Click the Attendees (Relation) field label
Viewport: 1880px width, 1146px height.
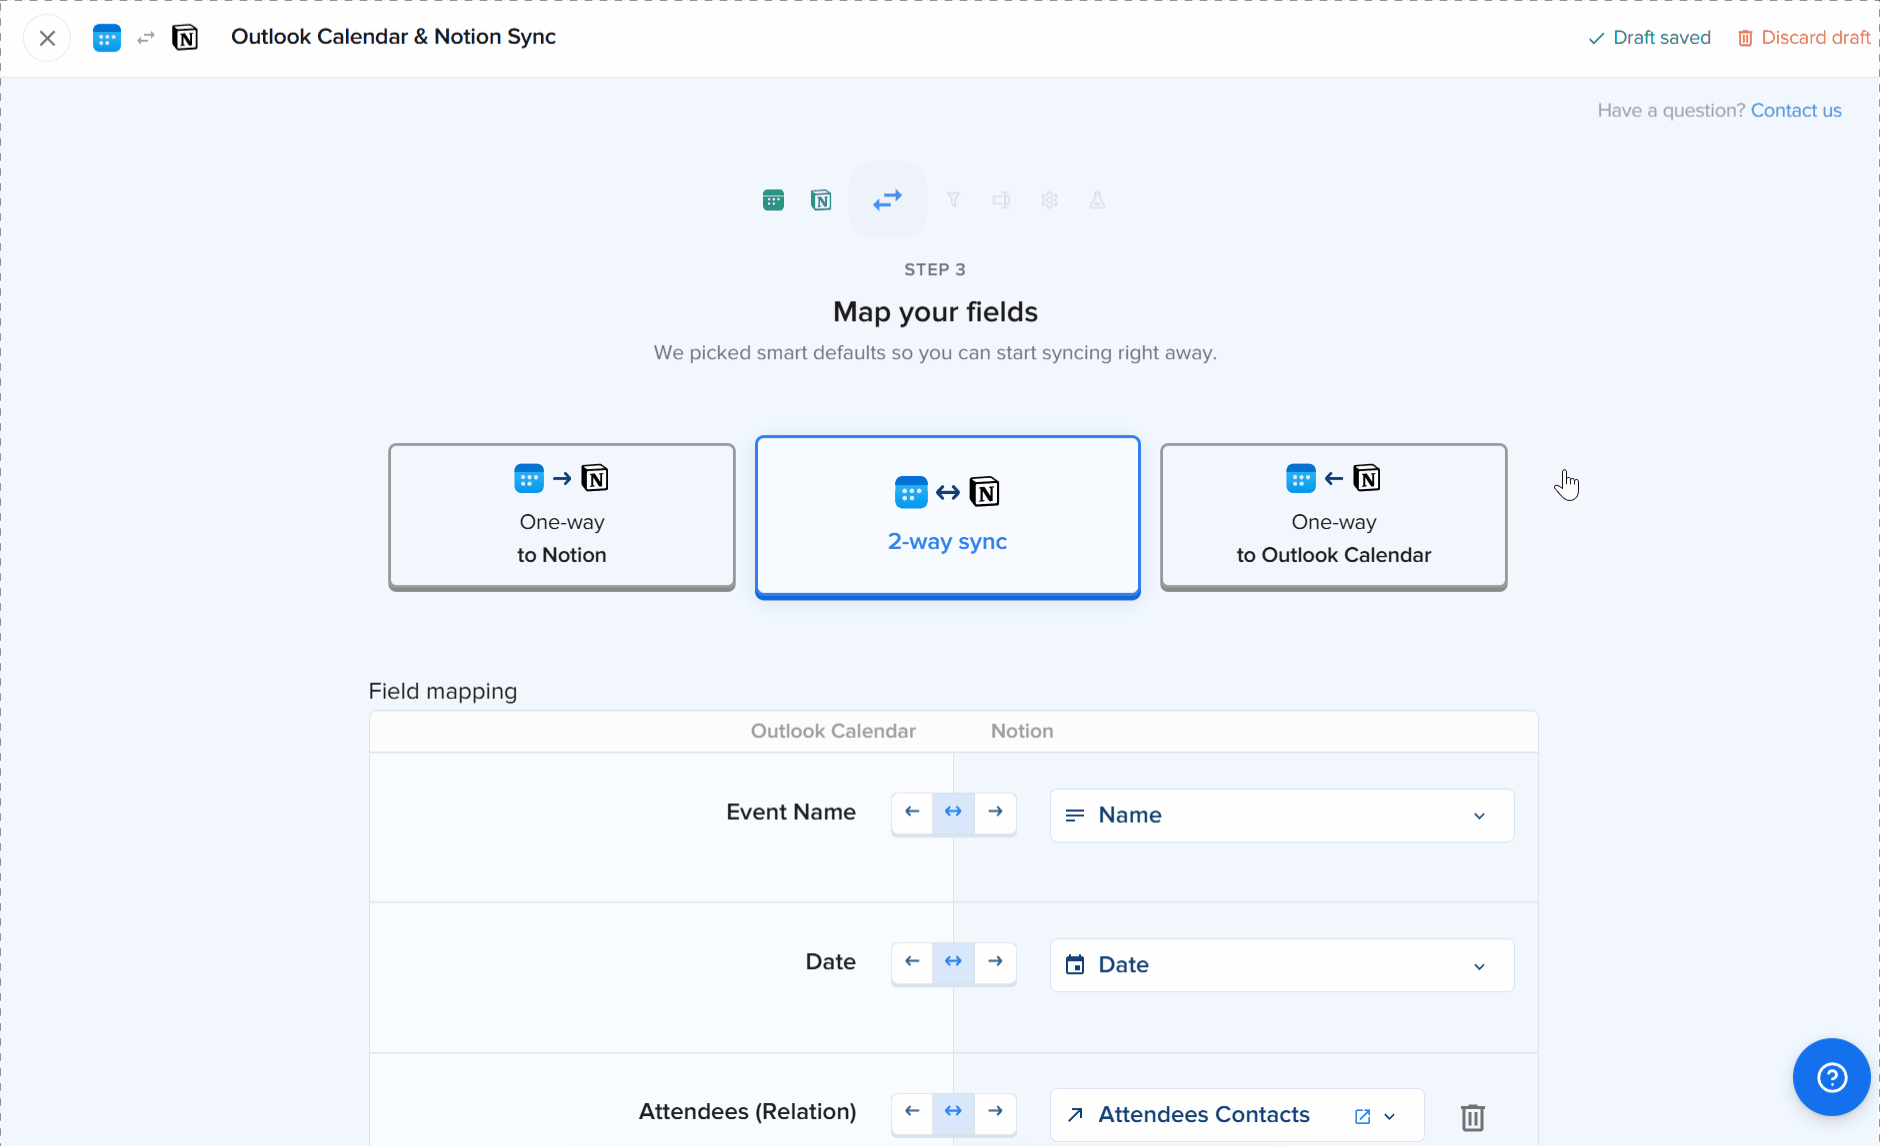[747, 1112]
